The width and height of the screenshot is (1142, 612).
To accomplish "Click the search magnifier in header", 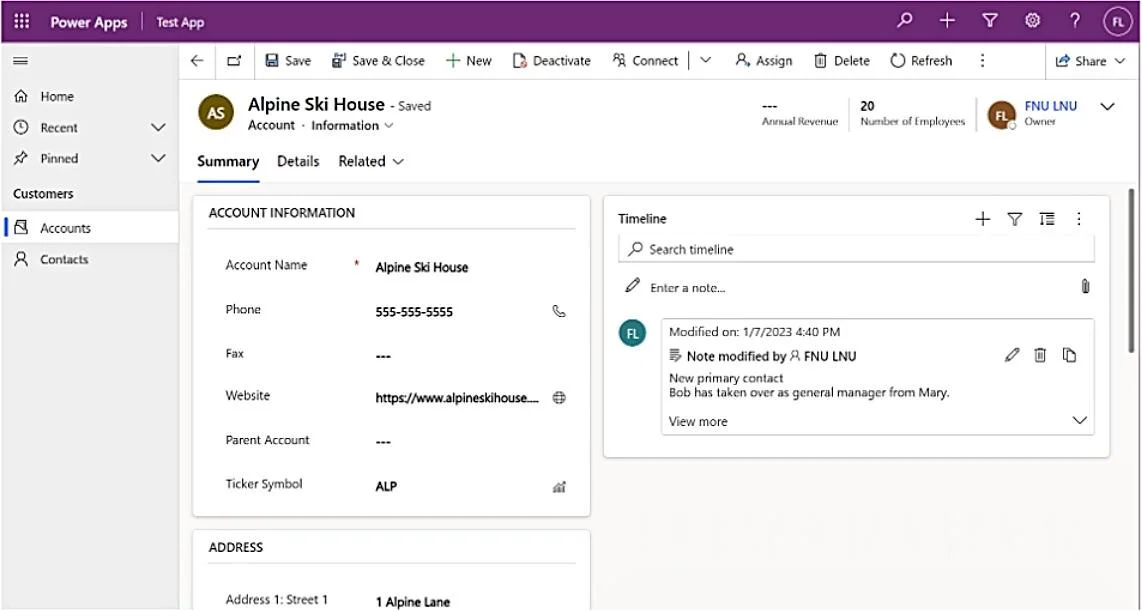I will pos(905,21).
